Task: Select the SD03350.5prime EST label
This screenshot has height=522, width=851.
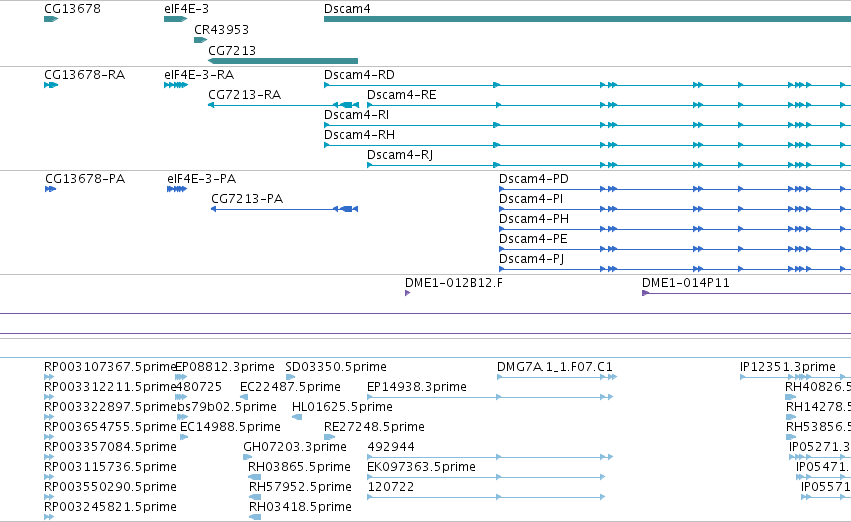Action: [x=336, y=367]
